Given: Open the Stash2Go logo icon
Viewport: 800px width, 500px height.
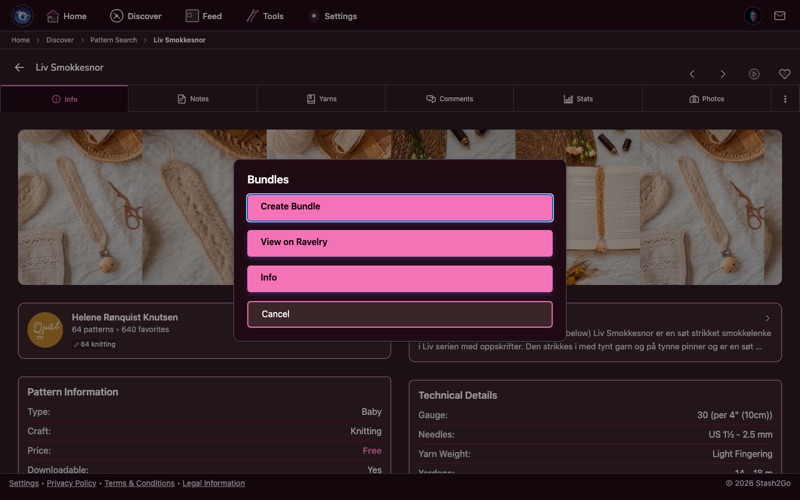Looking at the screenshot, I should pyautogui.click(x=22, y=16).
